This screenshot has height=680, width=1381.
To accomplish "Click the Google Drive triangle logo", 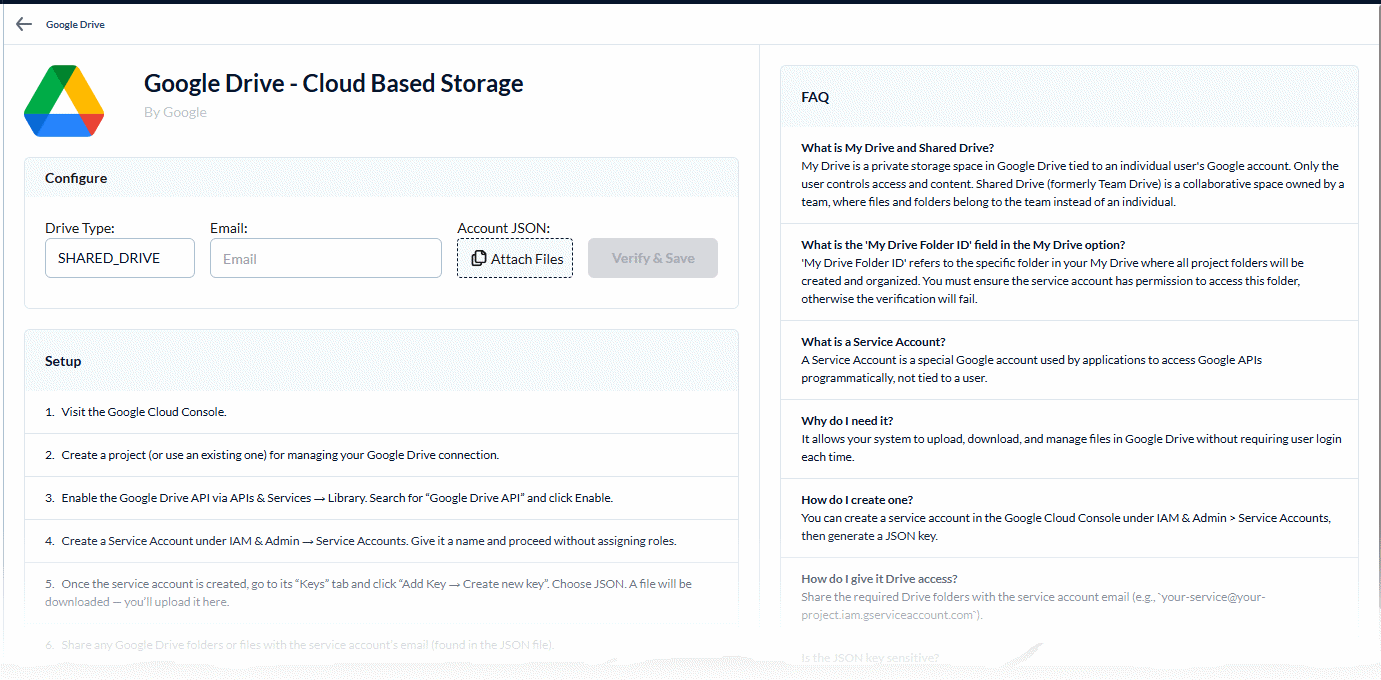I will [x=64, y=101].
